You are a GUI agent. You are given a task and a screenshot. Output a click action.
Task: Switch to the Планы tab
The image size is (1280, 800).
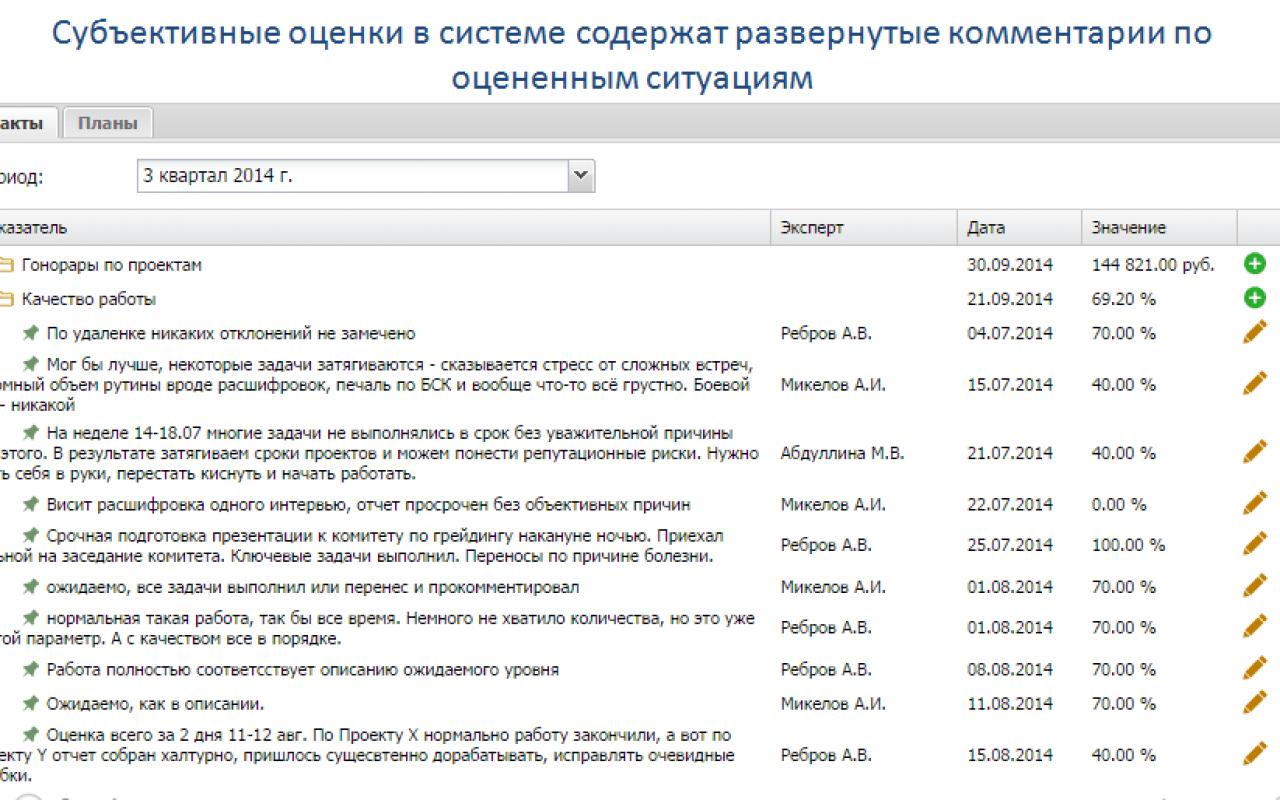pos(107,123)
